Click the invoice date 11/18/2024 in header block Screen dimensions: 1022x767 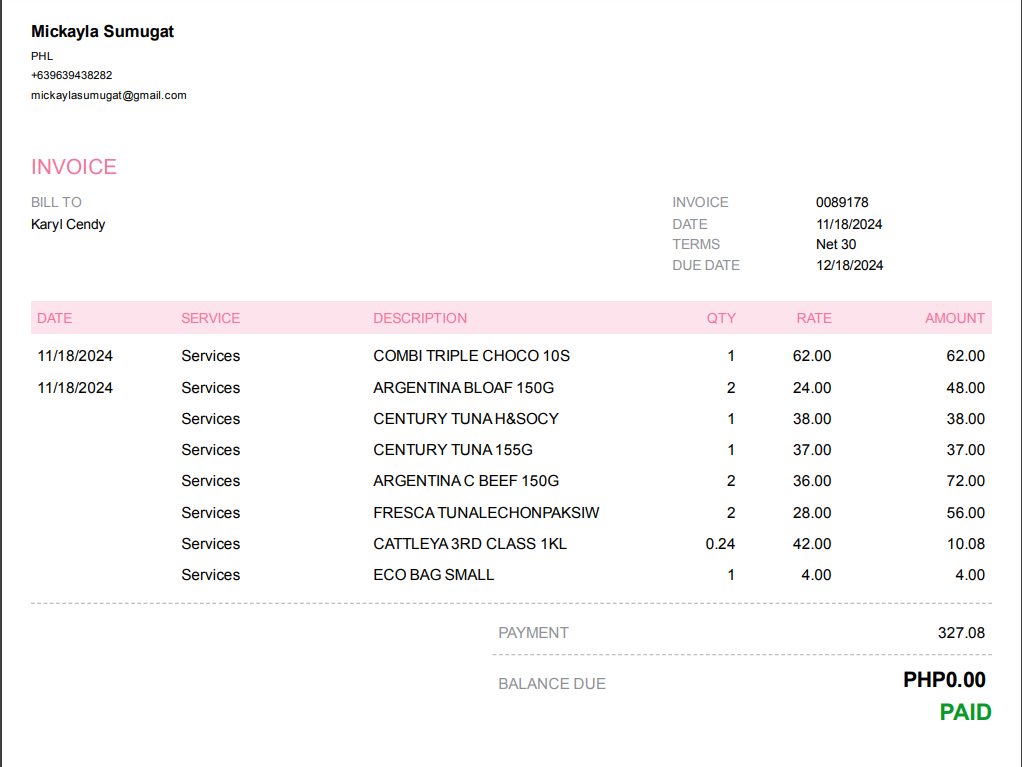pyautogui.click(x=849, y=224)
